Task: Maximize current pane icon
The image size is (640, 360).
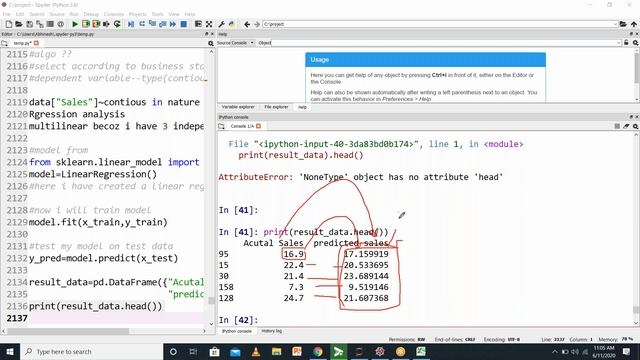Action: coord(198,24)
